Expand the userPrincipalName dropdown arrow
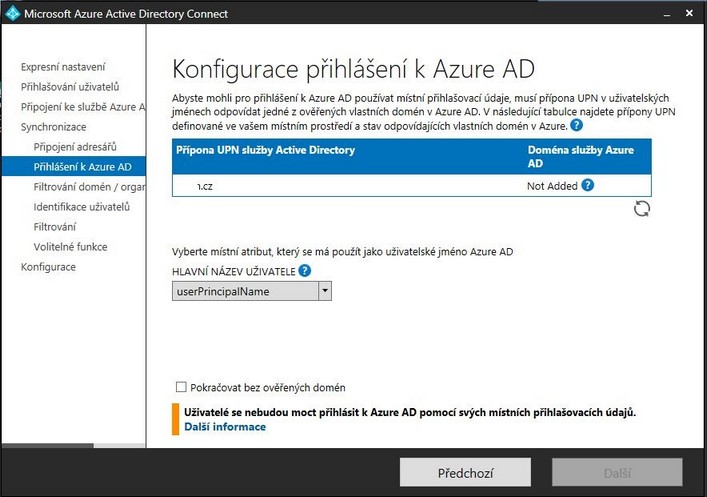 click(x=325, y=291)
